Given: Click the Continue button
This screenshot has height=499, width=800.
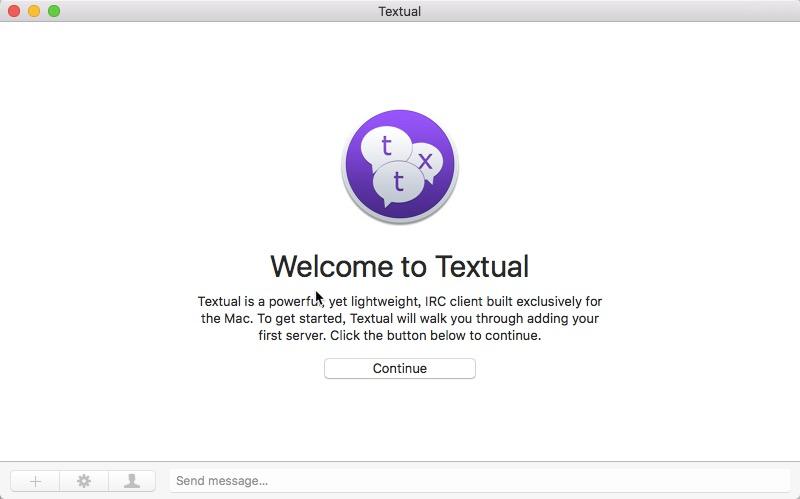Looking at the screenshot, I should pos(399,368).
